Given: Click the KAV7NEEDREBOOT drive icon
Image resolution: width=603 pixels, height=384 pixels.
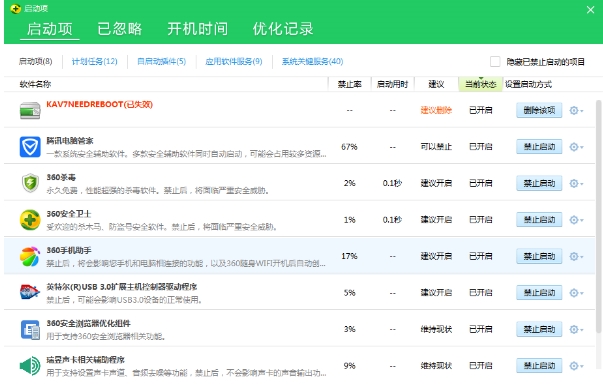Looking at the screenshot, I should coord(30,110).
